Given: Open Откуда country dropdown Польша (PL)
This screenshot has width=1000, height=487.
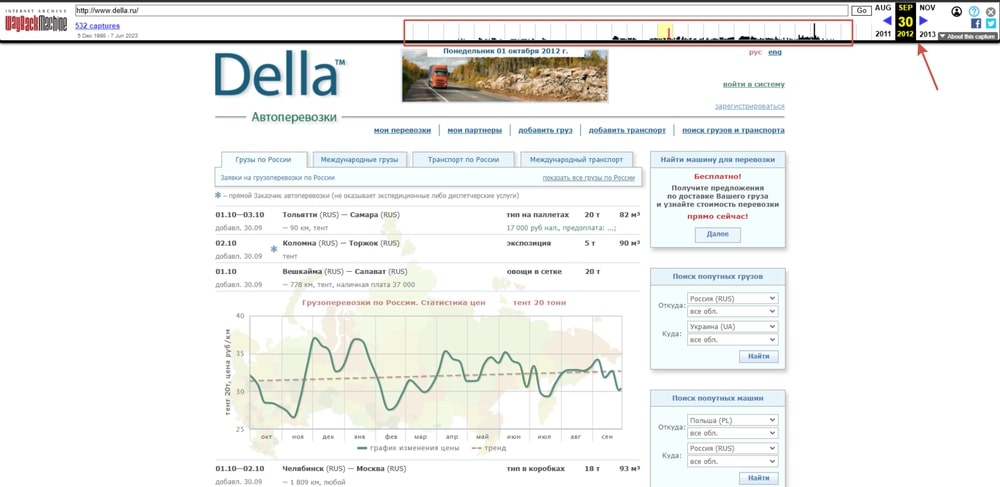Looking at the screenshot, I should [733, 420].
